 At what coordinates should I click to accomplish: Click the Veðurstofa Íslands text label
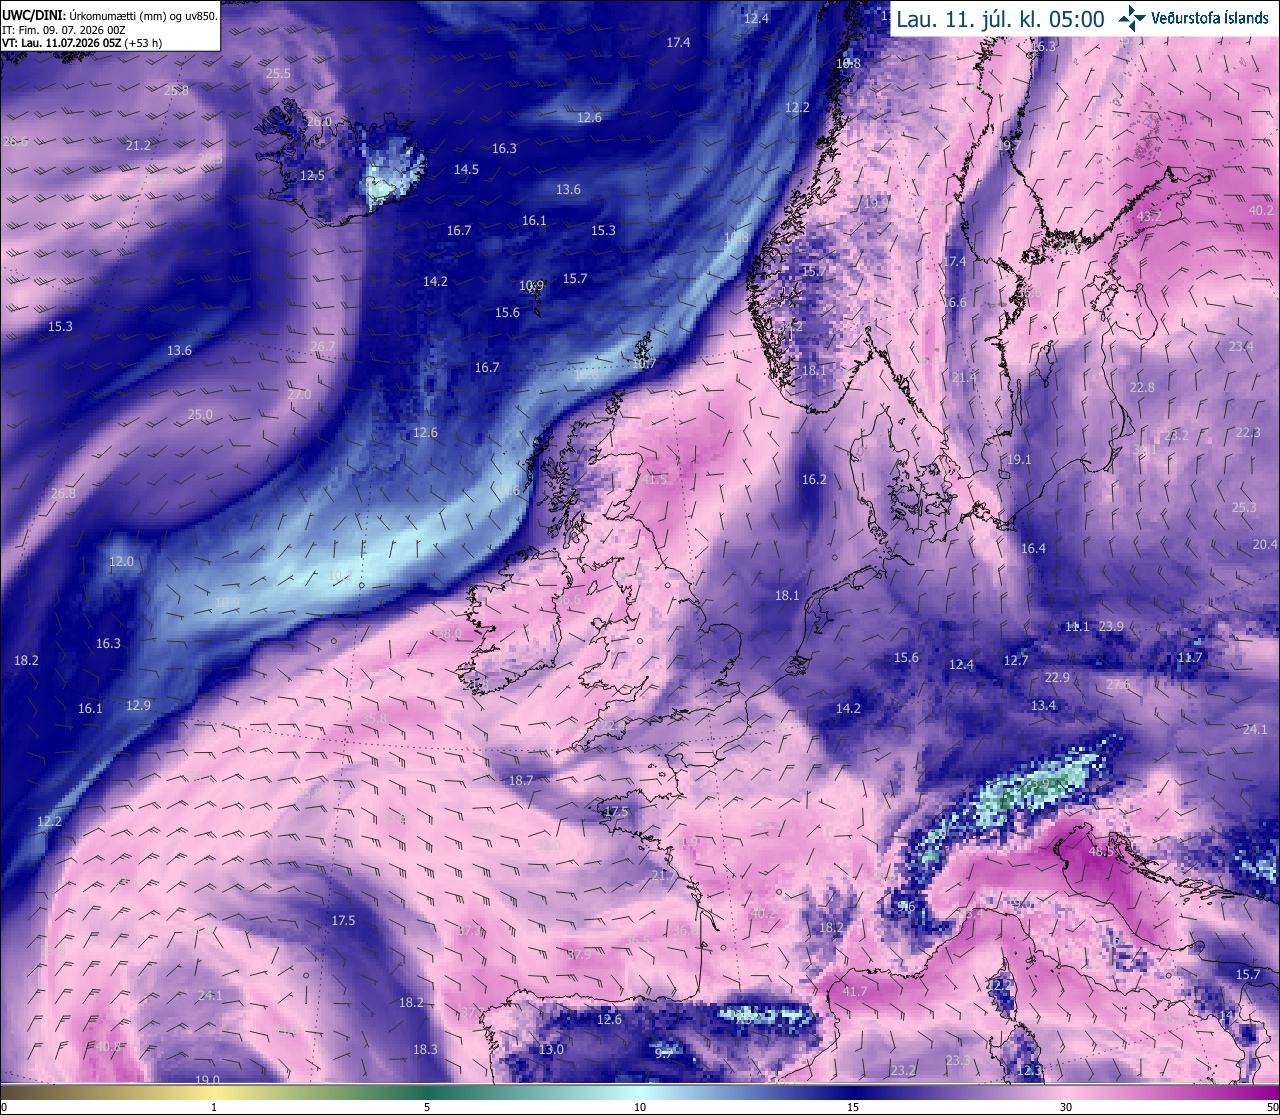click(1210, 18)
